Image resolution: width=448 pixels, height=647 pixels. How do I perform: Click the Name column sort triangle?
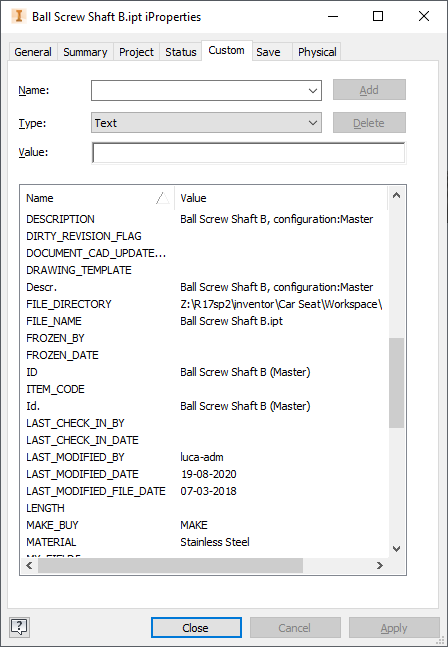pyautogui.click(x=163, y=198)
